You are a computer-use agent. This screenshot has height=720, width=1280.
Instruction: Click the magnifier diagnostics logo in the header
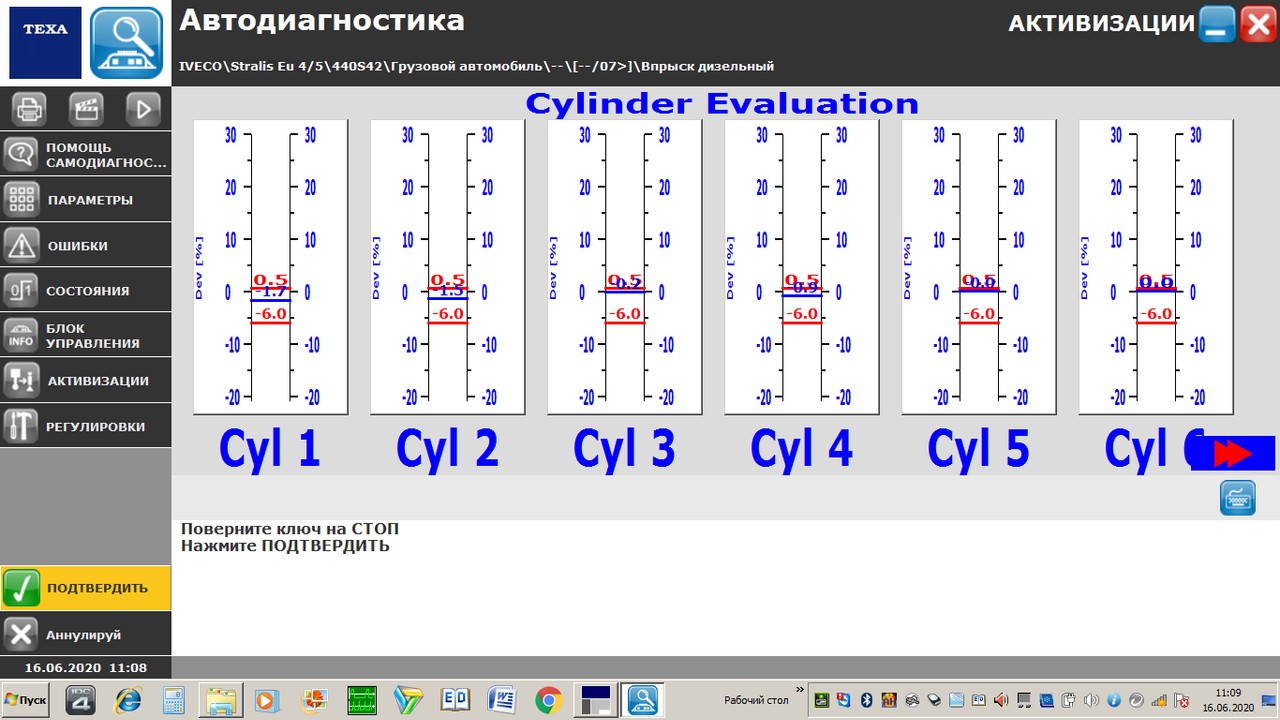(x=125, y=44)
